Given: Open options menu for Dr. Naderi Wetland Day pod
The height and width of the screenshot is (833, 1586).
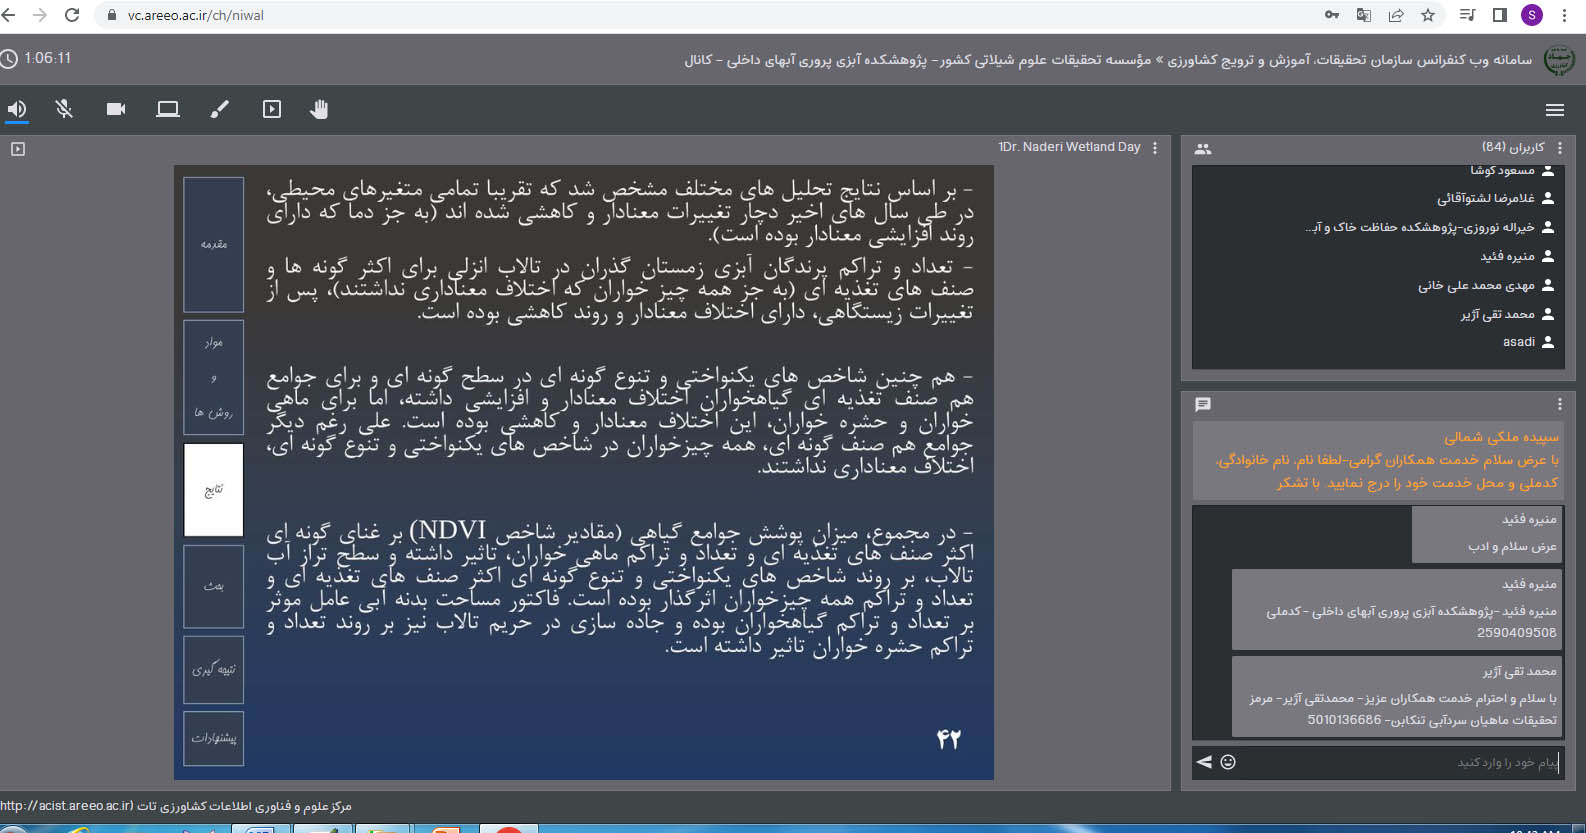Looking at the screenshot, I should click(1155, 147).
